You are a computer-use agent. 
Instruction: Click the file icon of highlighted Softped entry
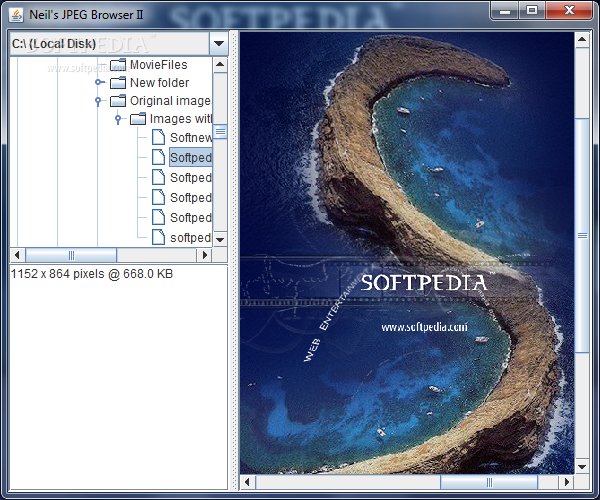click(158, 157)
